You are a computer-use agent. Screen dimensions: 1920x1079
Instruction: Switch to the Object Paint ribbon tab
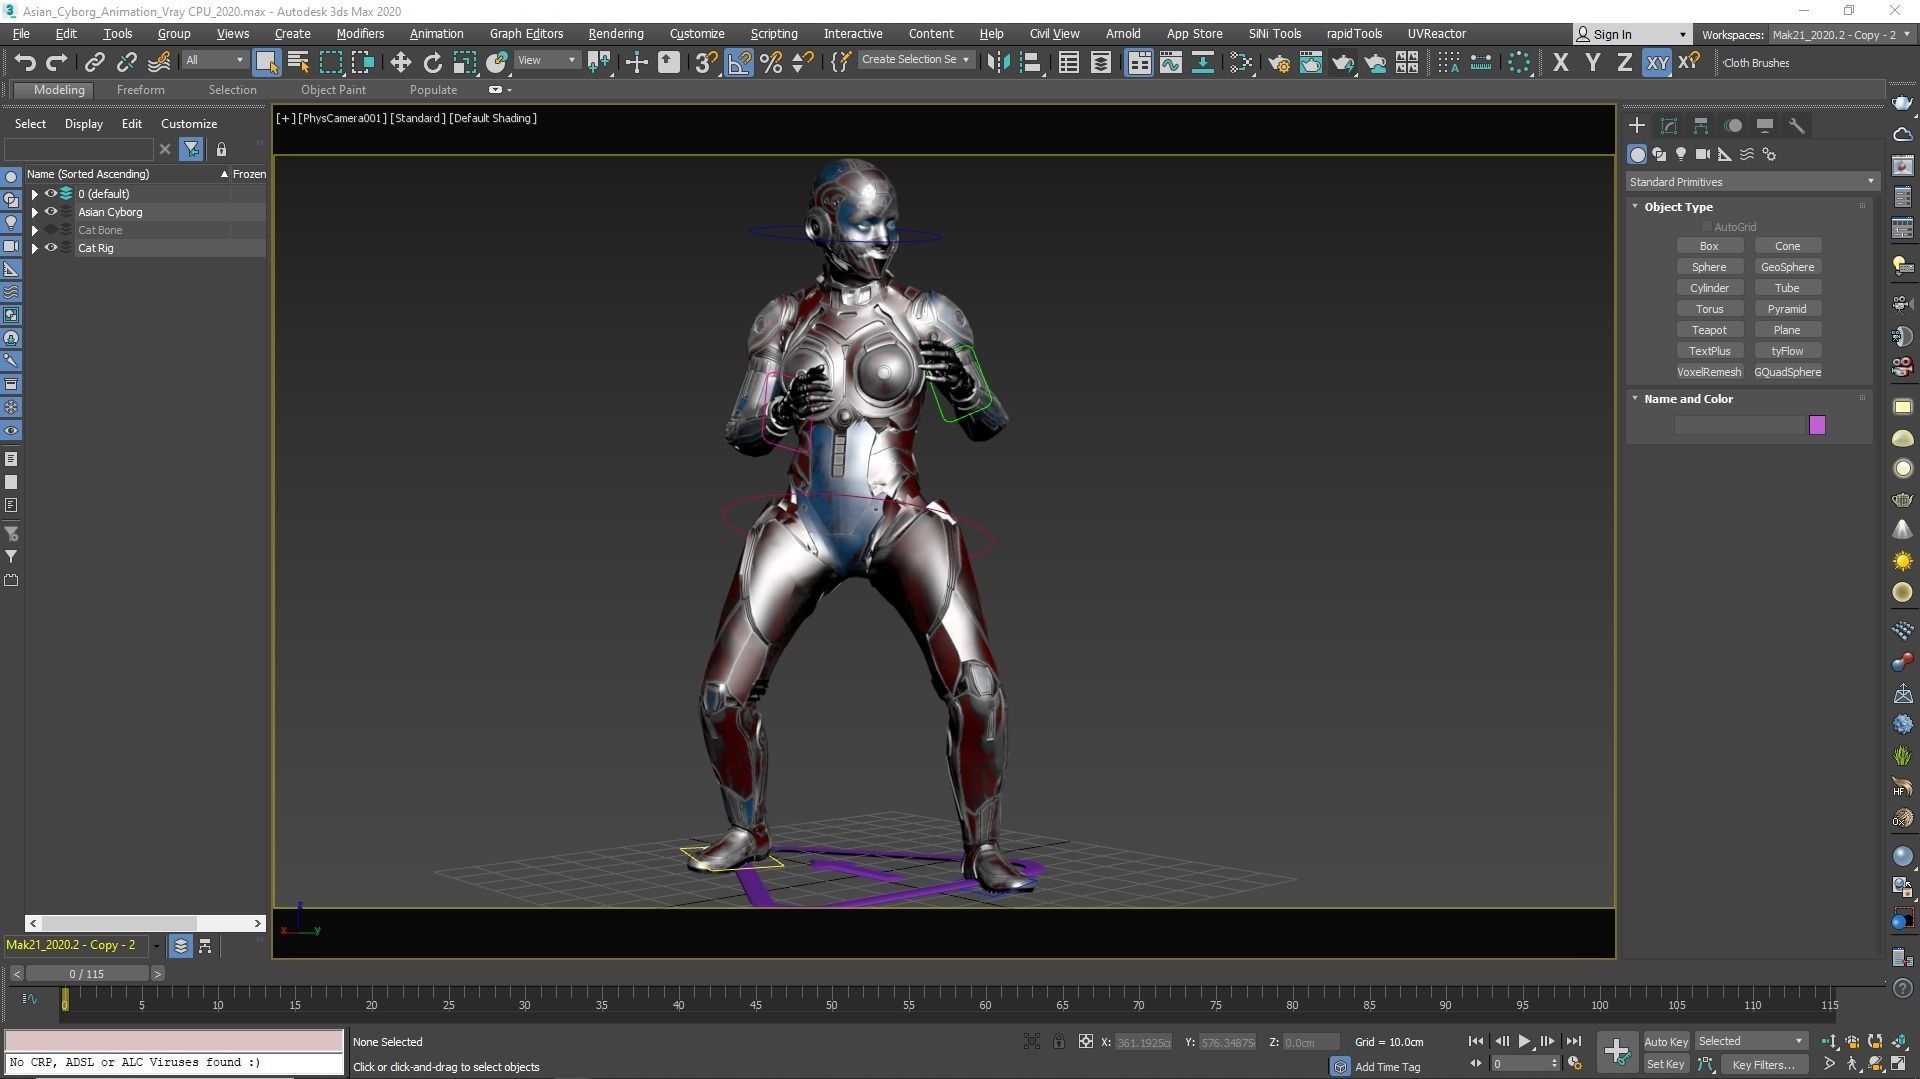pos(333,90)
